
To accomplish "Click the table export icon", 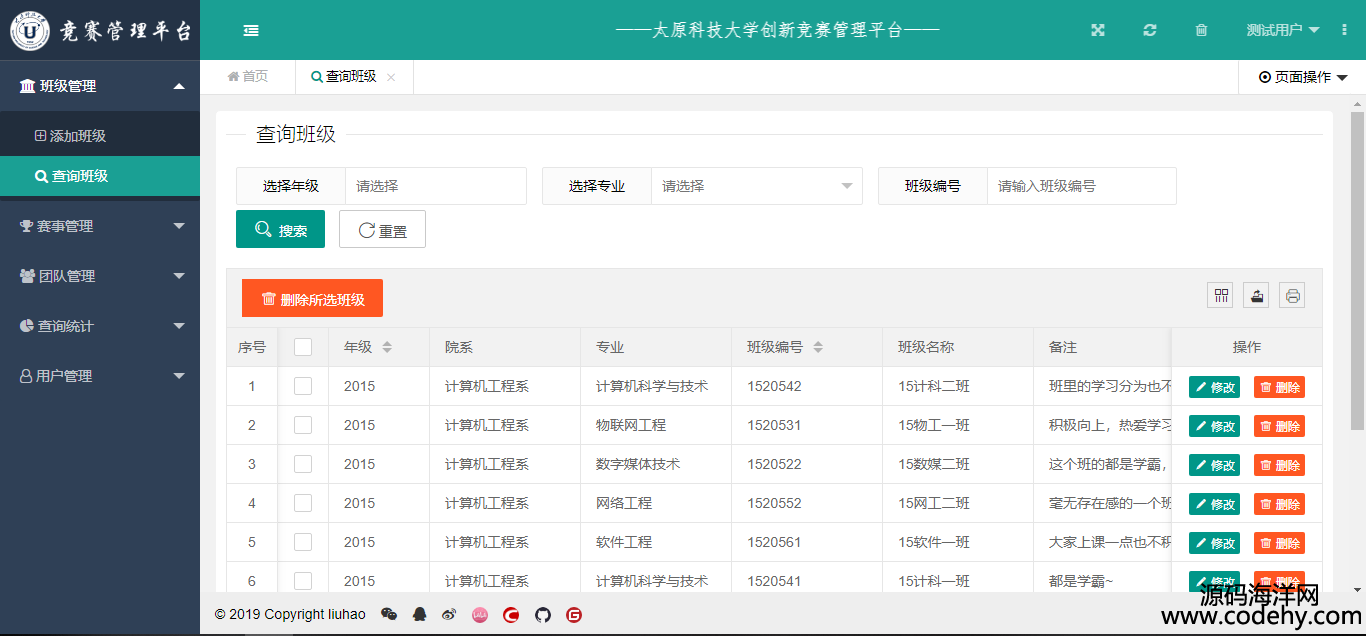I will 1257,295.
